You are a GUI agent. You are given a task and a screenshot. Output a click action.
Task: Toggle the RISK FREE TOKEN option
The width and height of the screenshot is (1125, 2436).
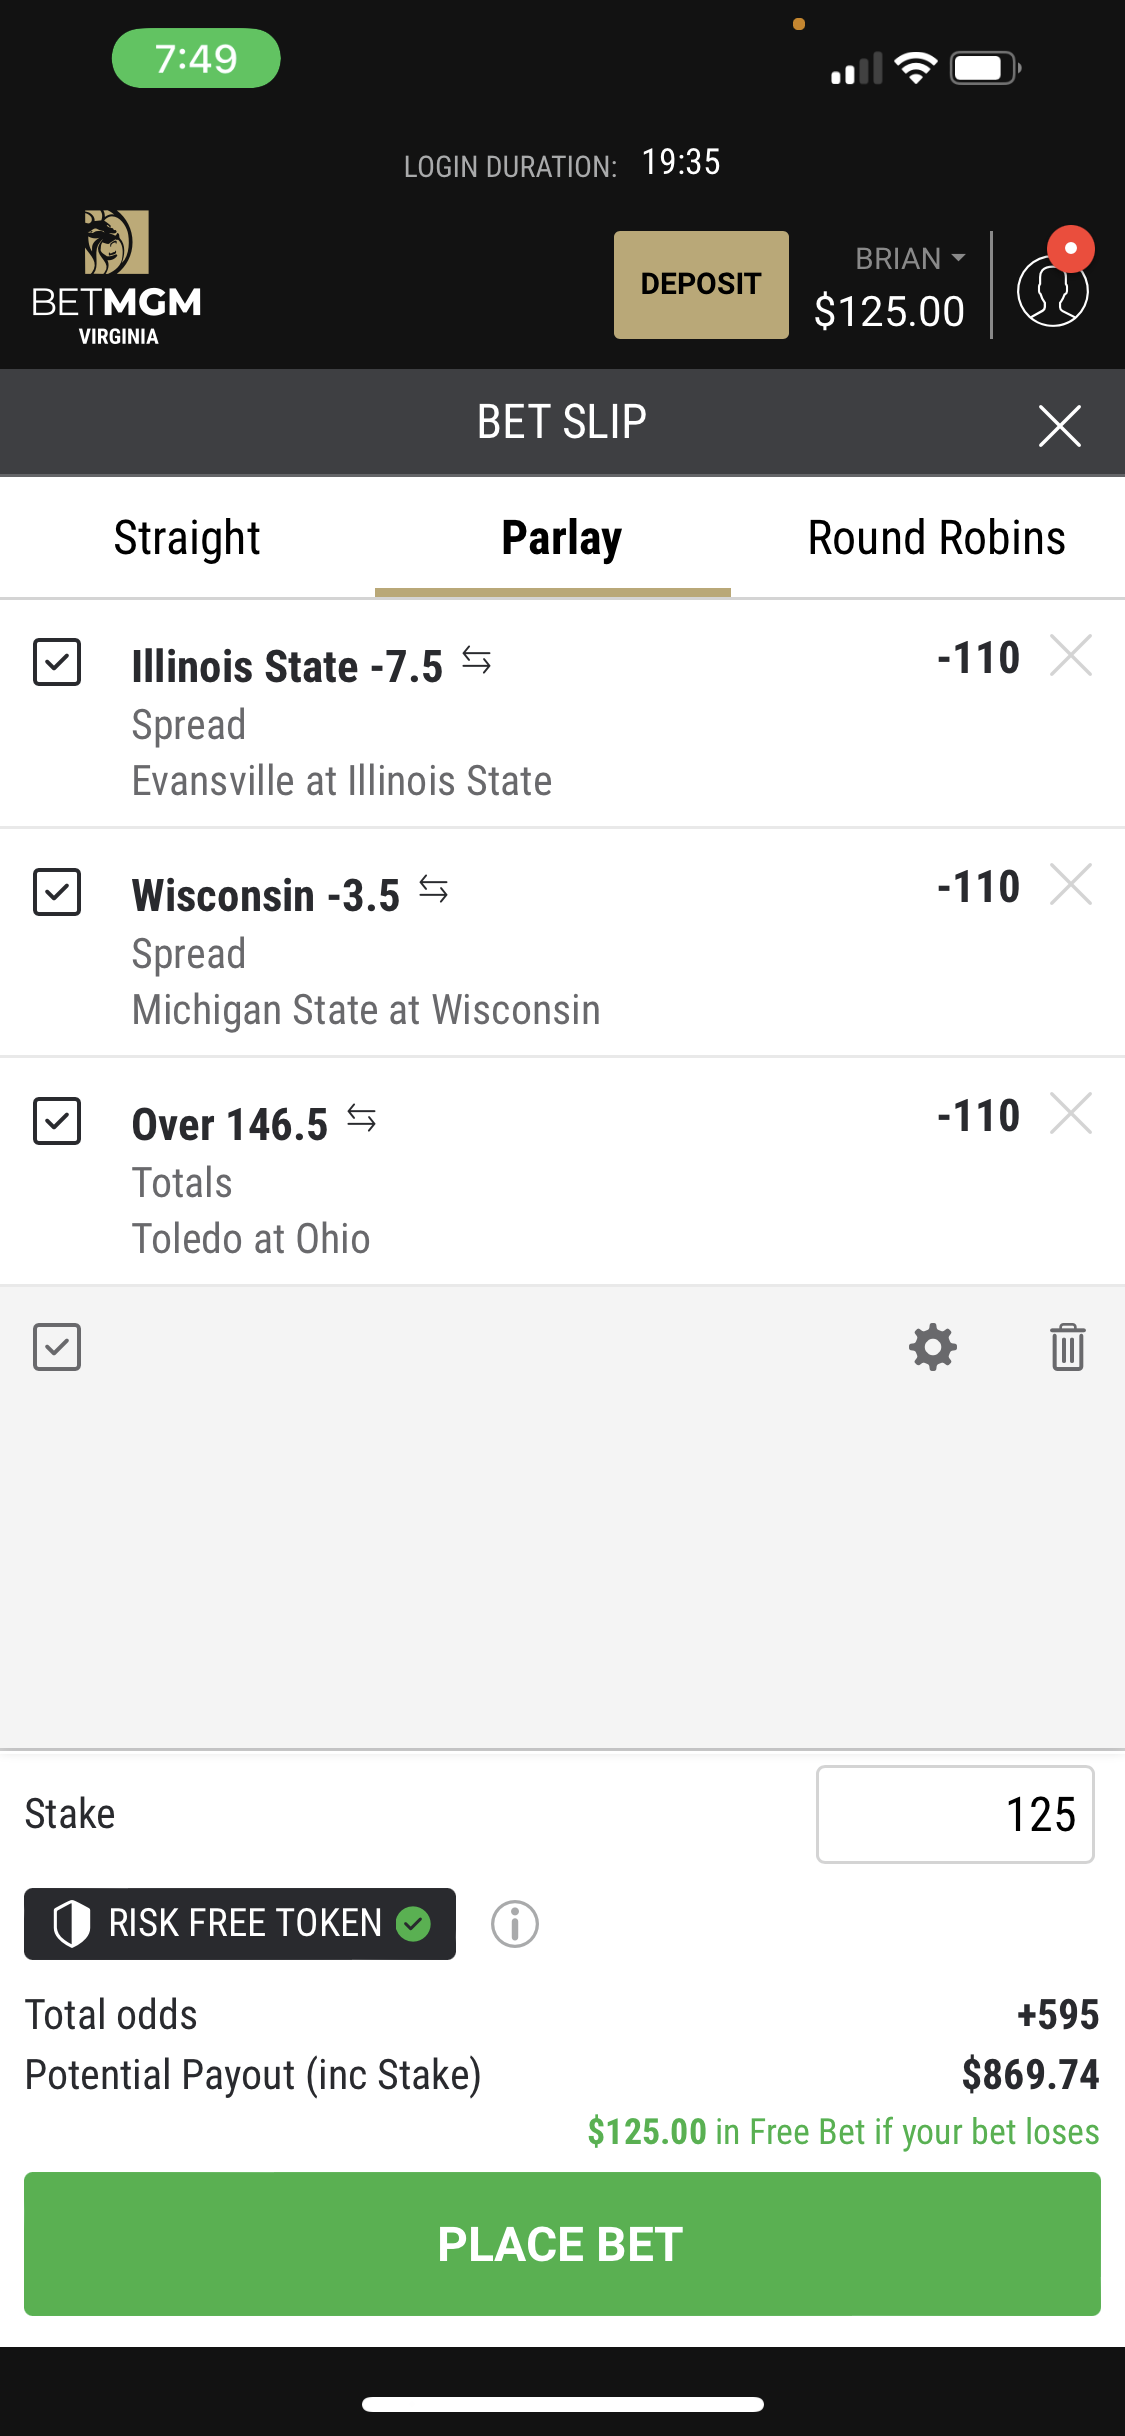coord(240,1923)
